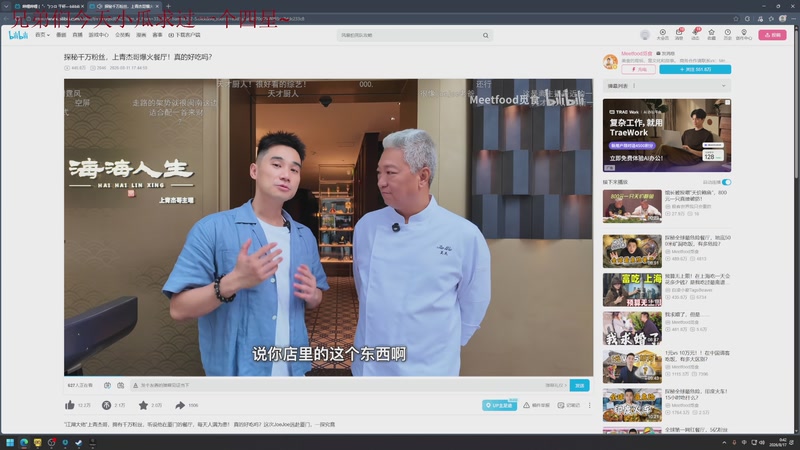800x450 pixels.
Task: Click the browser bookmark star icon
Action: point(736,18)
